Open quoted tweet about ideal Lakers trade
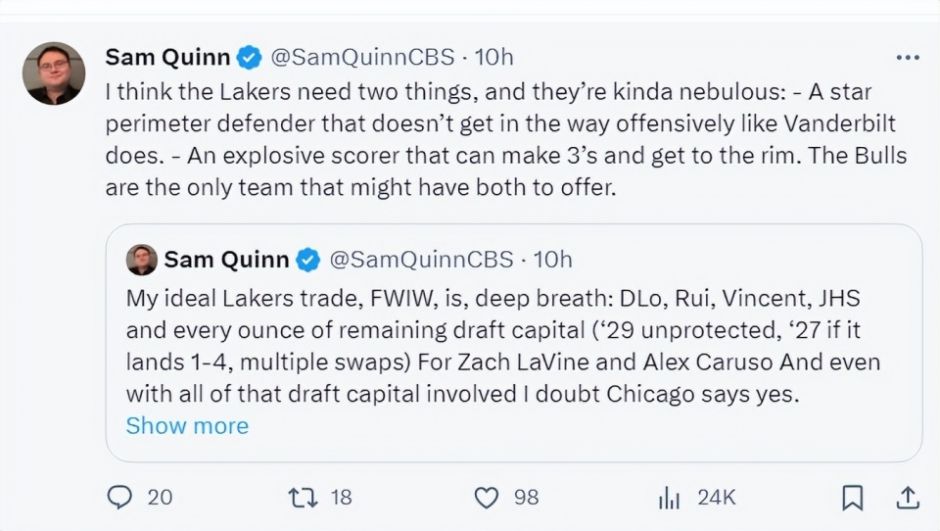Screen dimensions: 940x531 click(514, 343)
